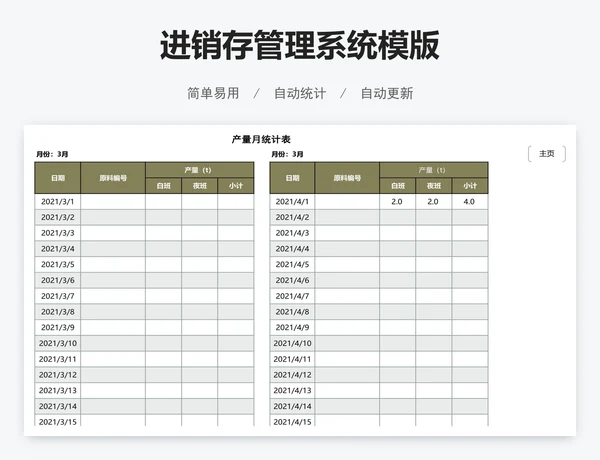Click empty 原料编号 input cell for 2021/4/2

[x=347, y=217]
